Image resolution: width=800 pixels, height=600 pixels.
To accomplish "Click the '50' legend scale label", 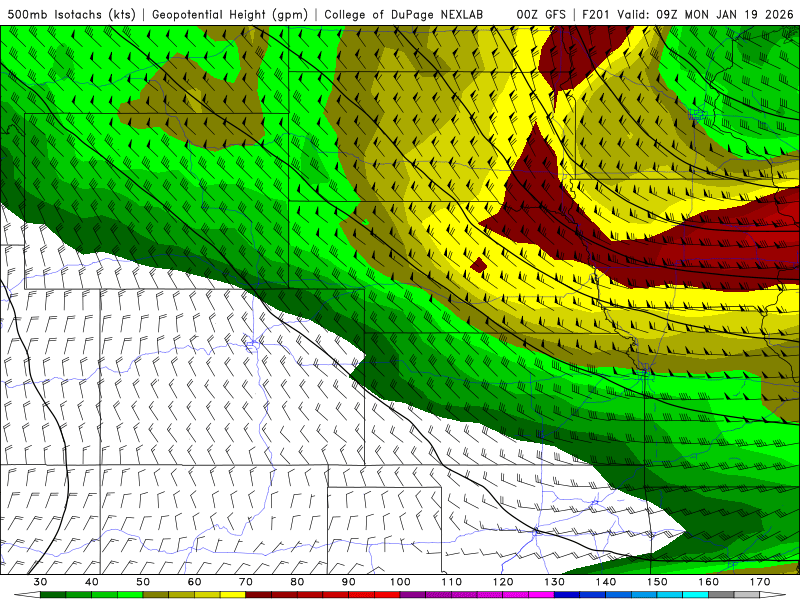I will [143, 582].
